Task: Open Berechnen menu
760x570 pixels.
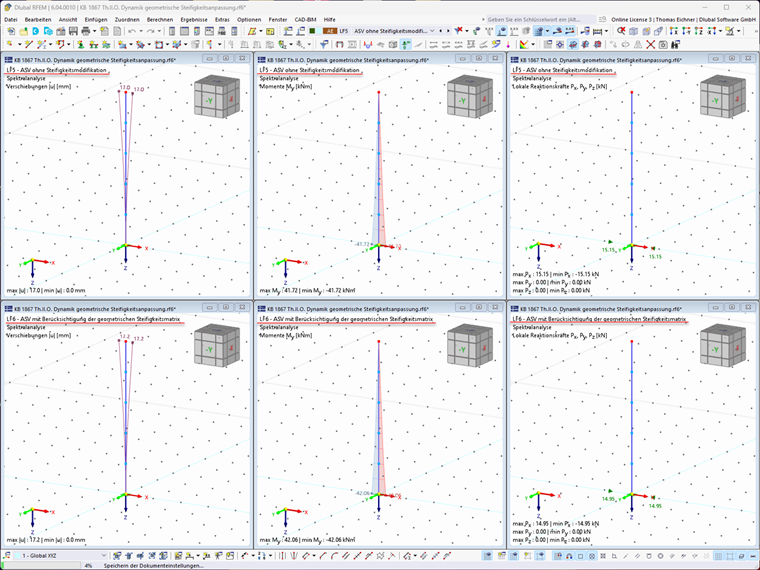Action: (x=159, y=19)
